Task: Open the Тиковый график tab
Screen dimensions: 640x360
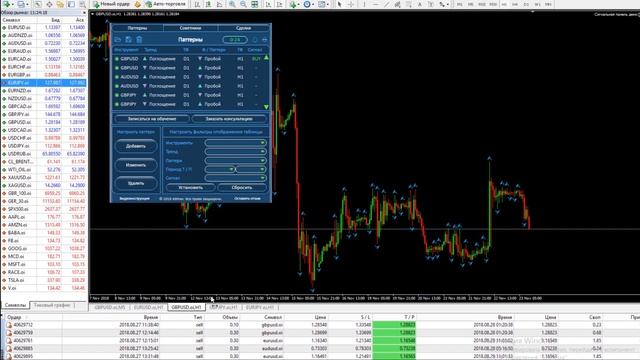Action: [x=52, y=305]
